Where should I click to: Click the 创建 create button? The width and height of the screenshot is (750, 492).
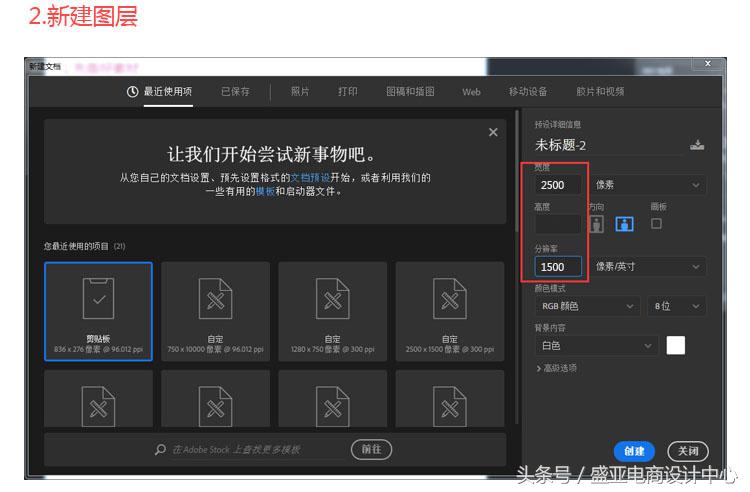[x=634, y=451]
